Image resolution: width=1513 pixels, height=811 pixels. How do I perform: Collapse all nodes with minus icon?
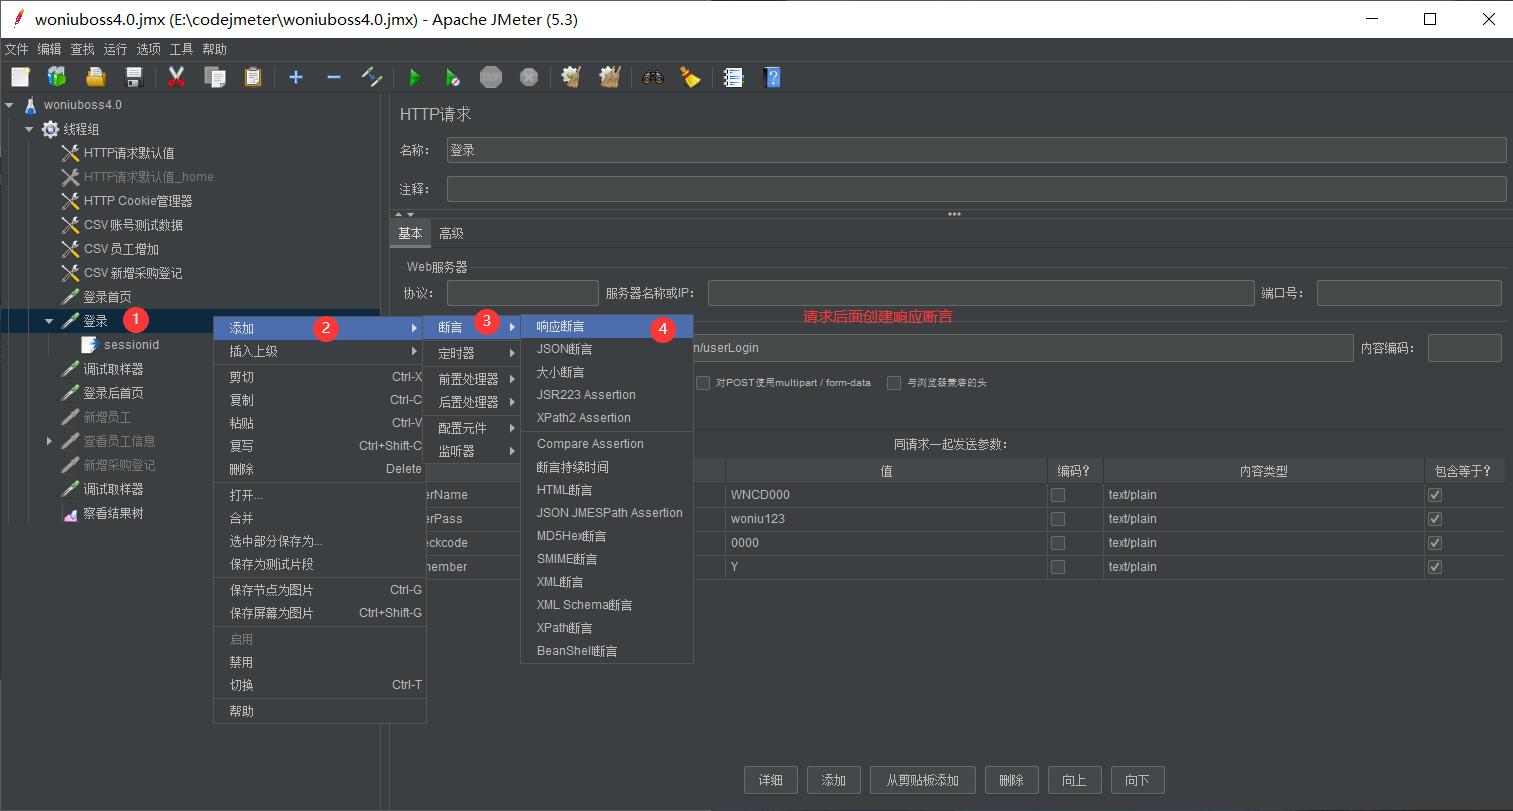click(x=334, y=77)
